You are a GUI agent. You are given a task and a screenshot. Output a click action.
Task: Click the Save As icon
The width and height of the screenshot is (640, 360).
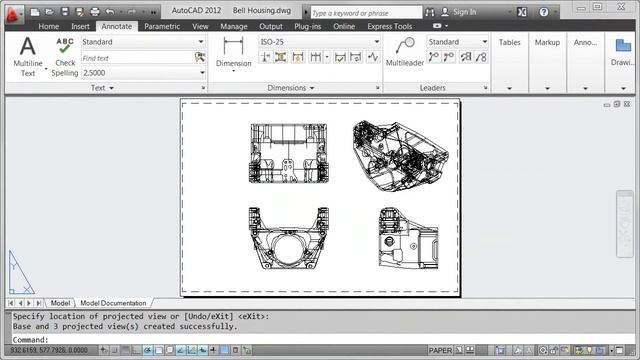click(x=80, y=12)
